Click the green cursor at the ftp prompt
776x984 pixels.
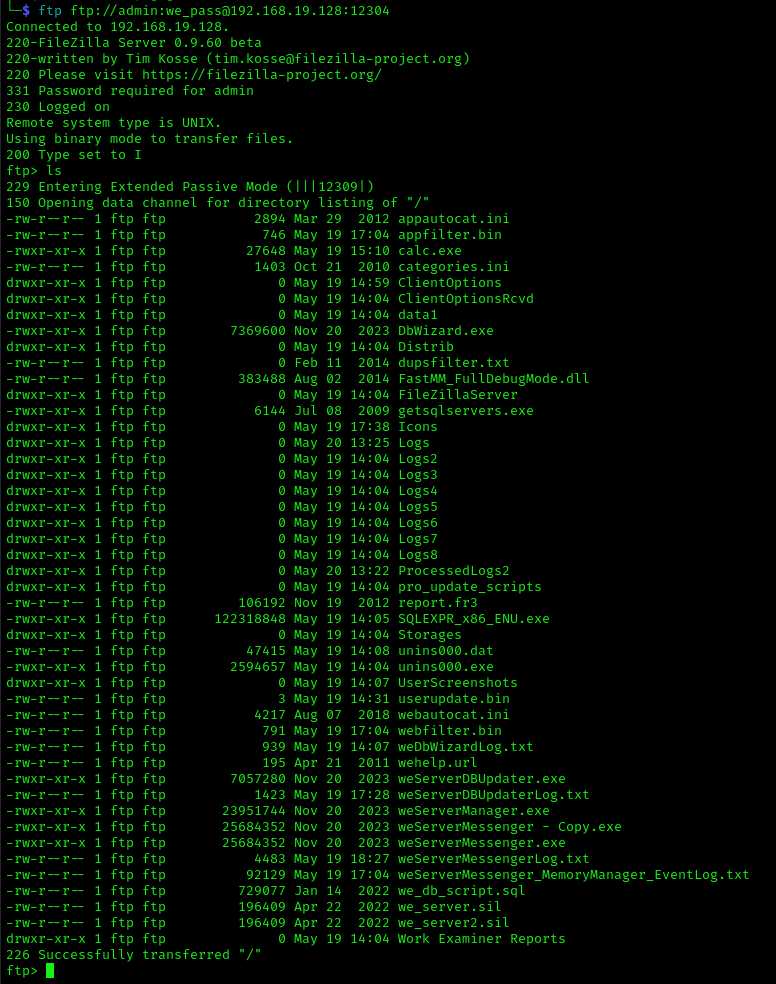pos(50,971)
